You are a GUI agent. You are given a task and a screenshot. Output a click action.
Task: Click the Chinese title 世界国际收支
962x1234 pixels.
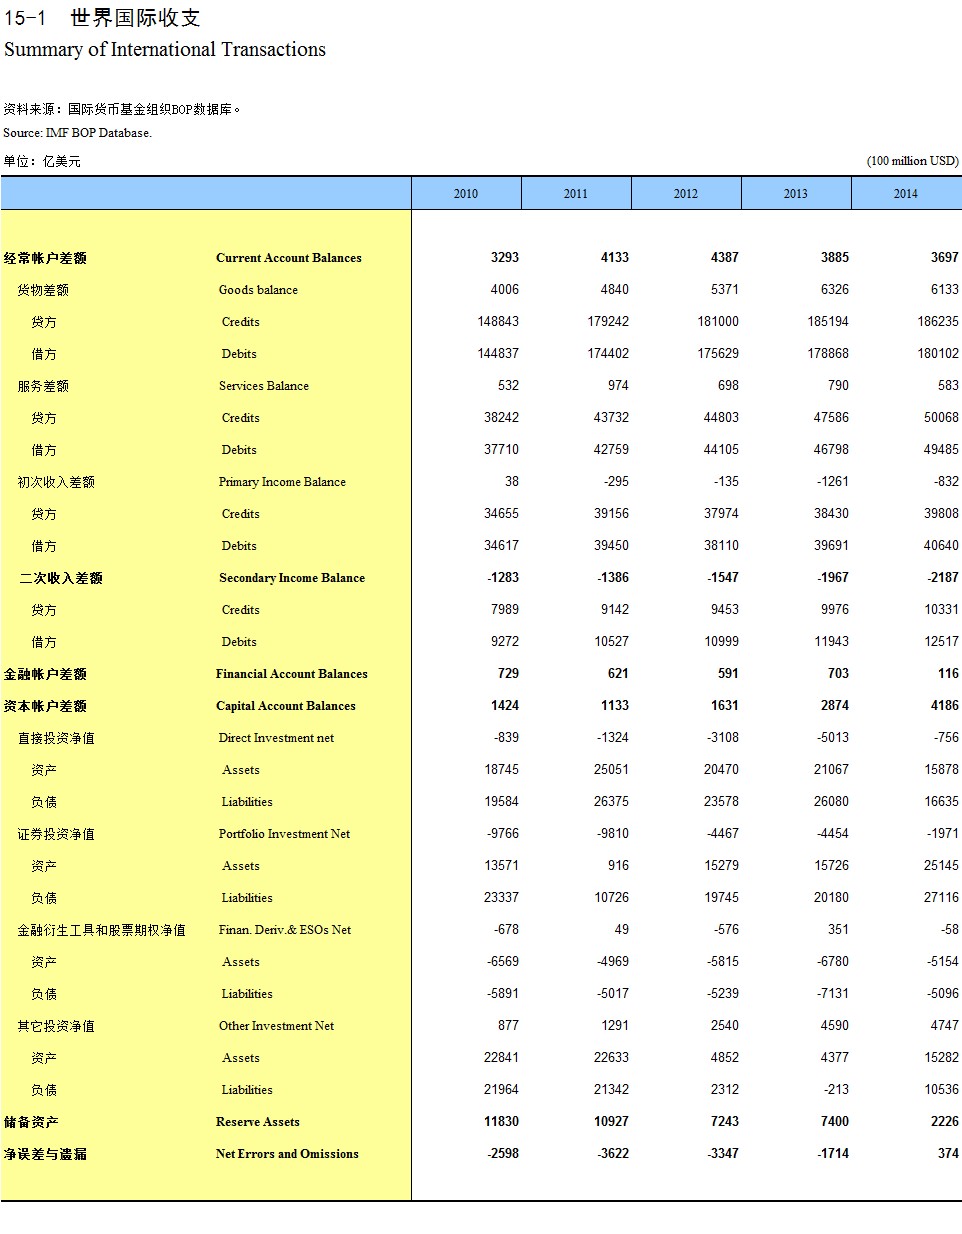coord(135,18)
